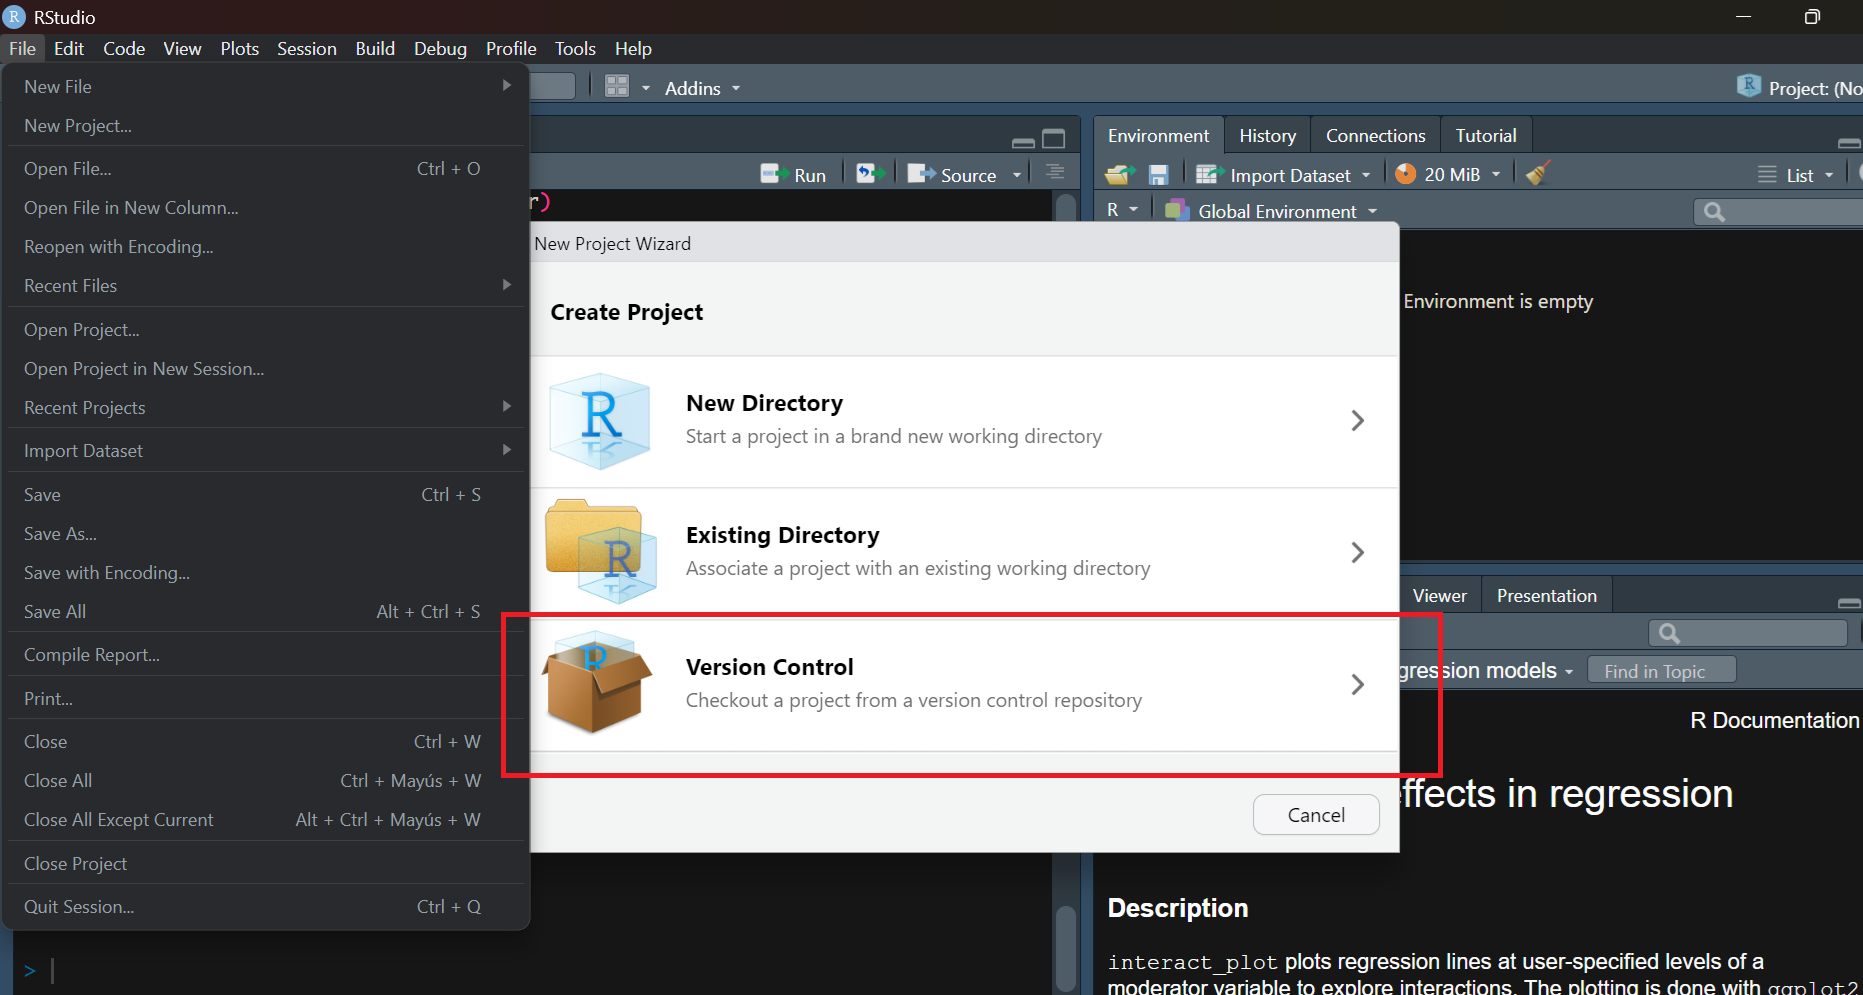Select New Project... from File menu
Screen dimensions: 1863x995
click(78, 126)
